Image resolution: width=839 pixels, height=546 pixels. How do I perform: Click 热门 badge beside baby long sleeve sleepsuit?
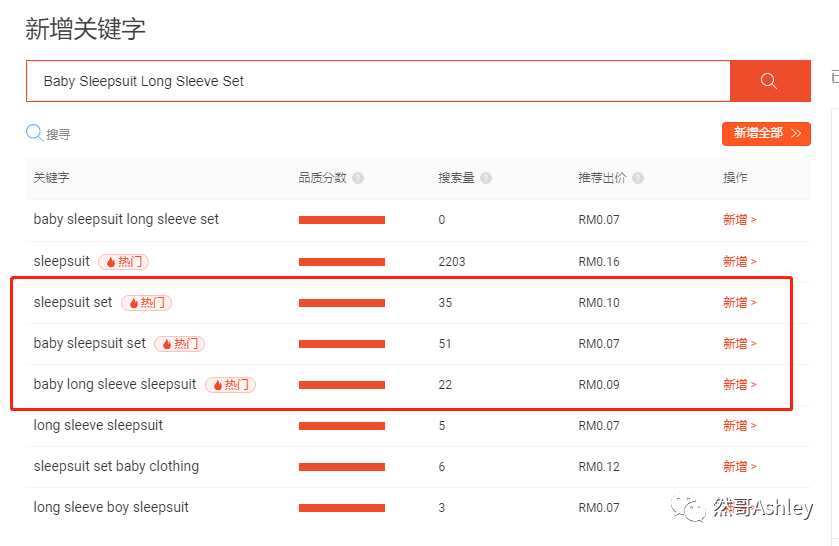(x=231, y=385)
